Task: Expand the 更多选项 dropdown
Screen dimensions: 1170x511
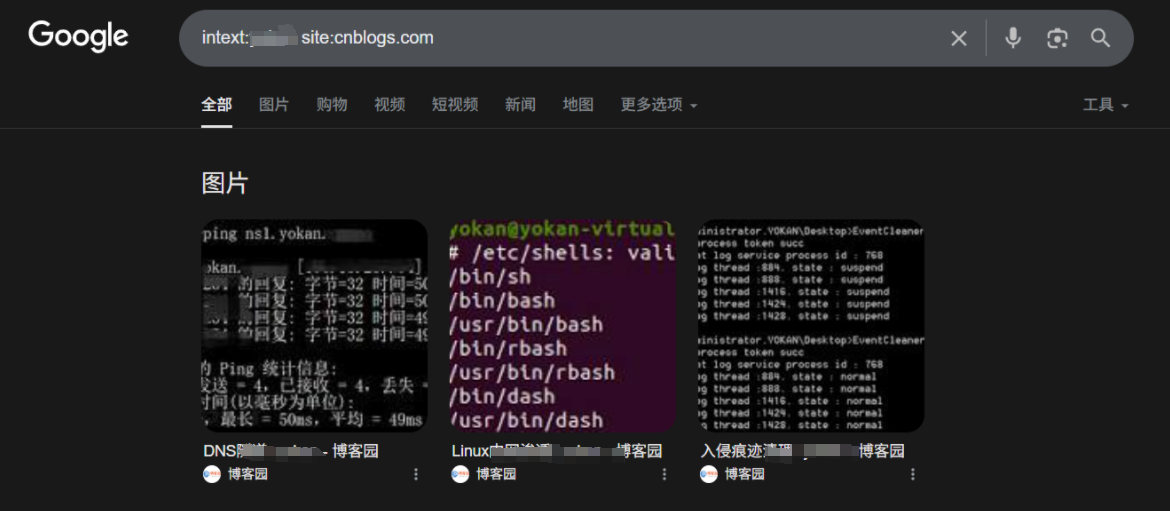Action: click(659, 104)
